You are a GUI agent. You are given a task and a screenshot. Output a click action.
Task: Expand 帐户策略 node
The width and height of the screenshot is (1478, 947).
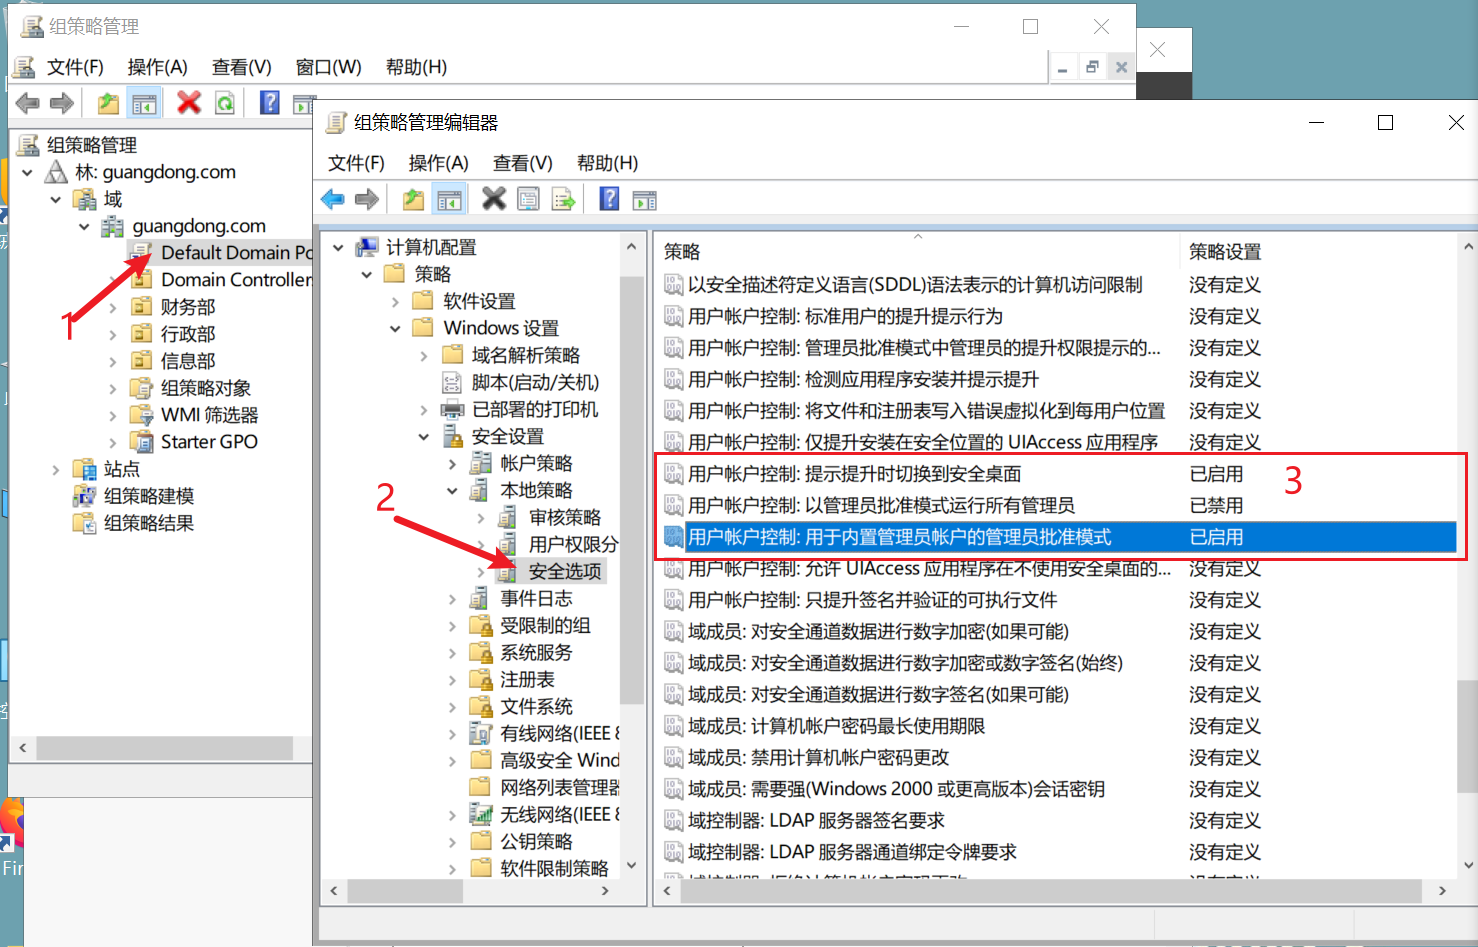pyautogui.click(x=452, y=463)
